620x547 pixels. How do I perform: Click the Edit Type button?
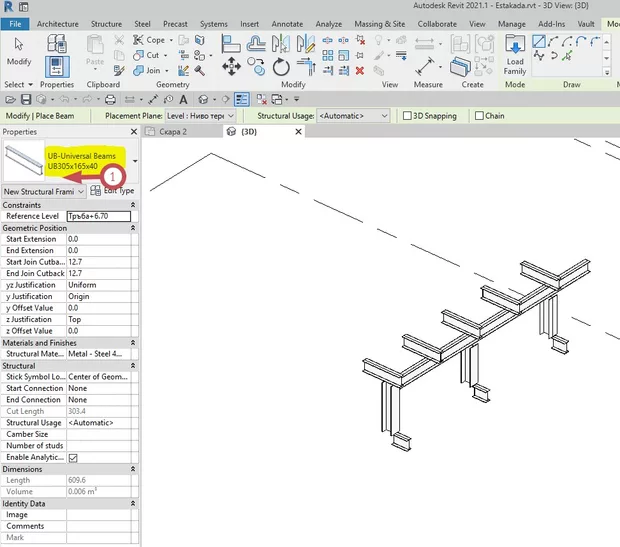[110, 190]
